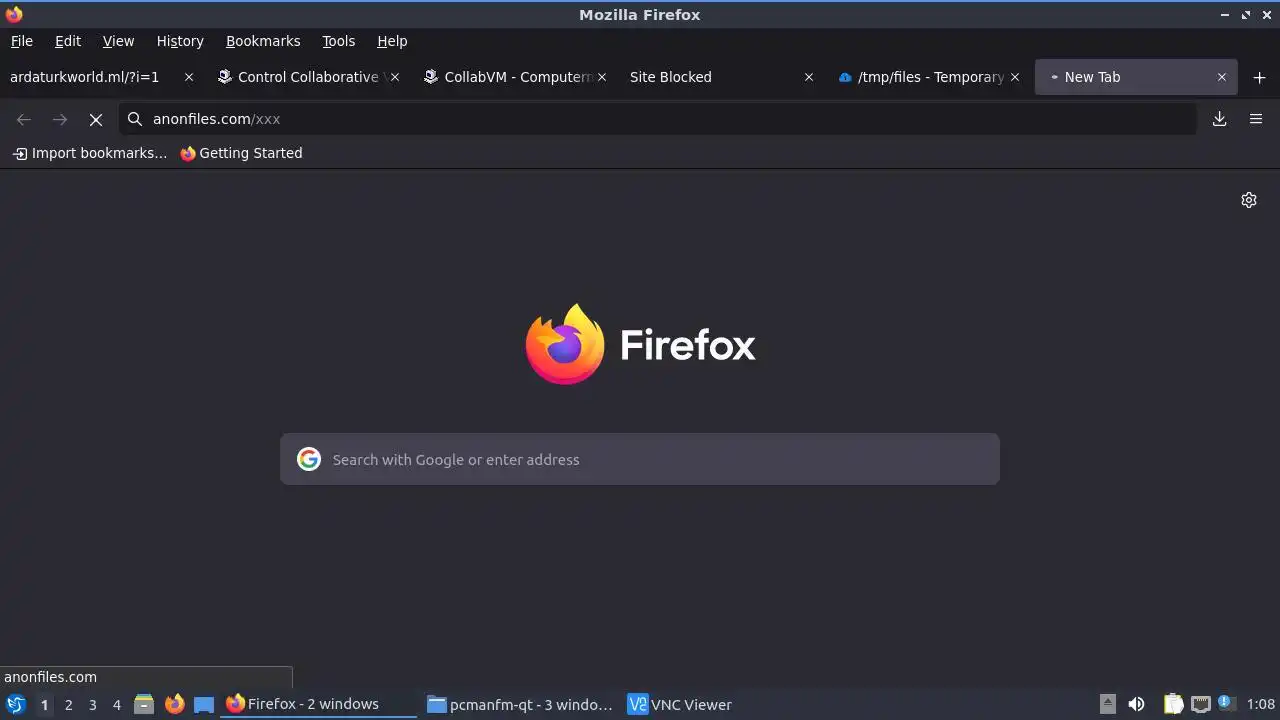
Task: Launch Firefox from the panel quick-launch icon
Action: [174, 704]
